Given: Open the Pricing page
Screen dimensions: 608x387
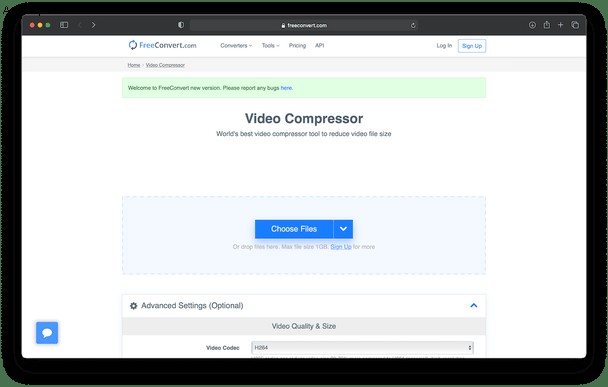Looking at the screenshot, I should (x=297, y=45).
